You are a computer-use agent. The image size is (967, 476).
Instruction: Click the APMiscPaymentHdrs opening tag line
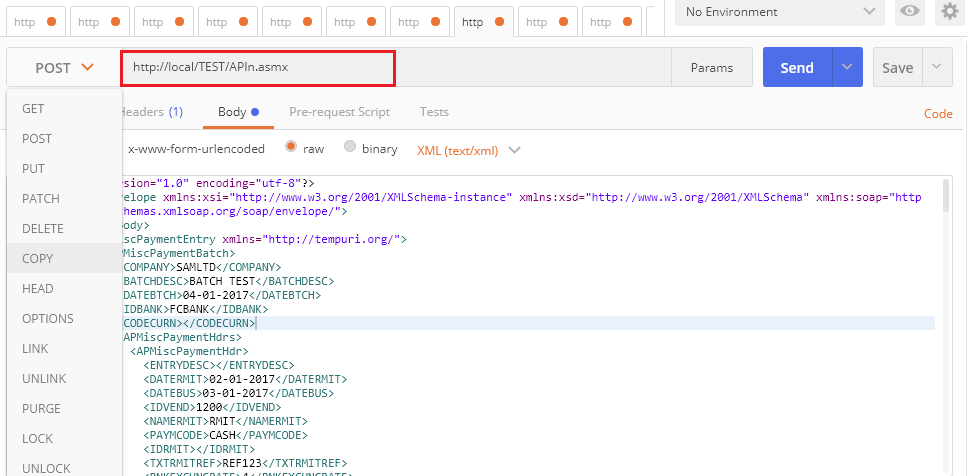tap(182, 337)
